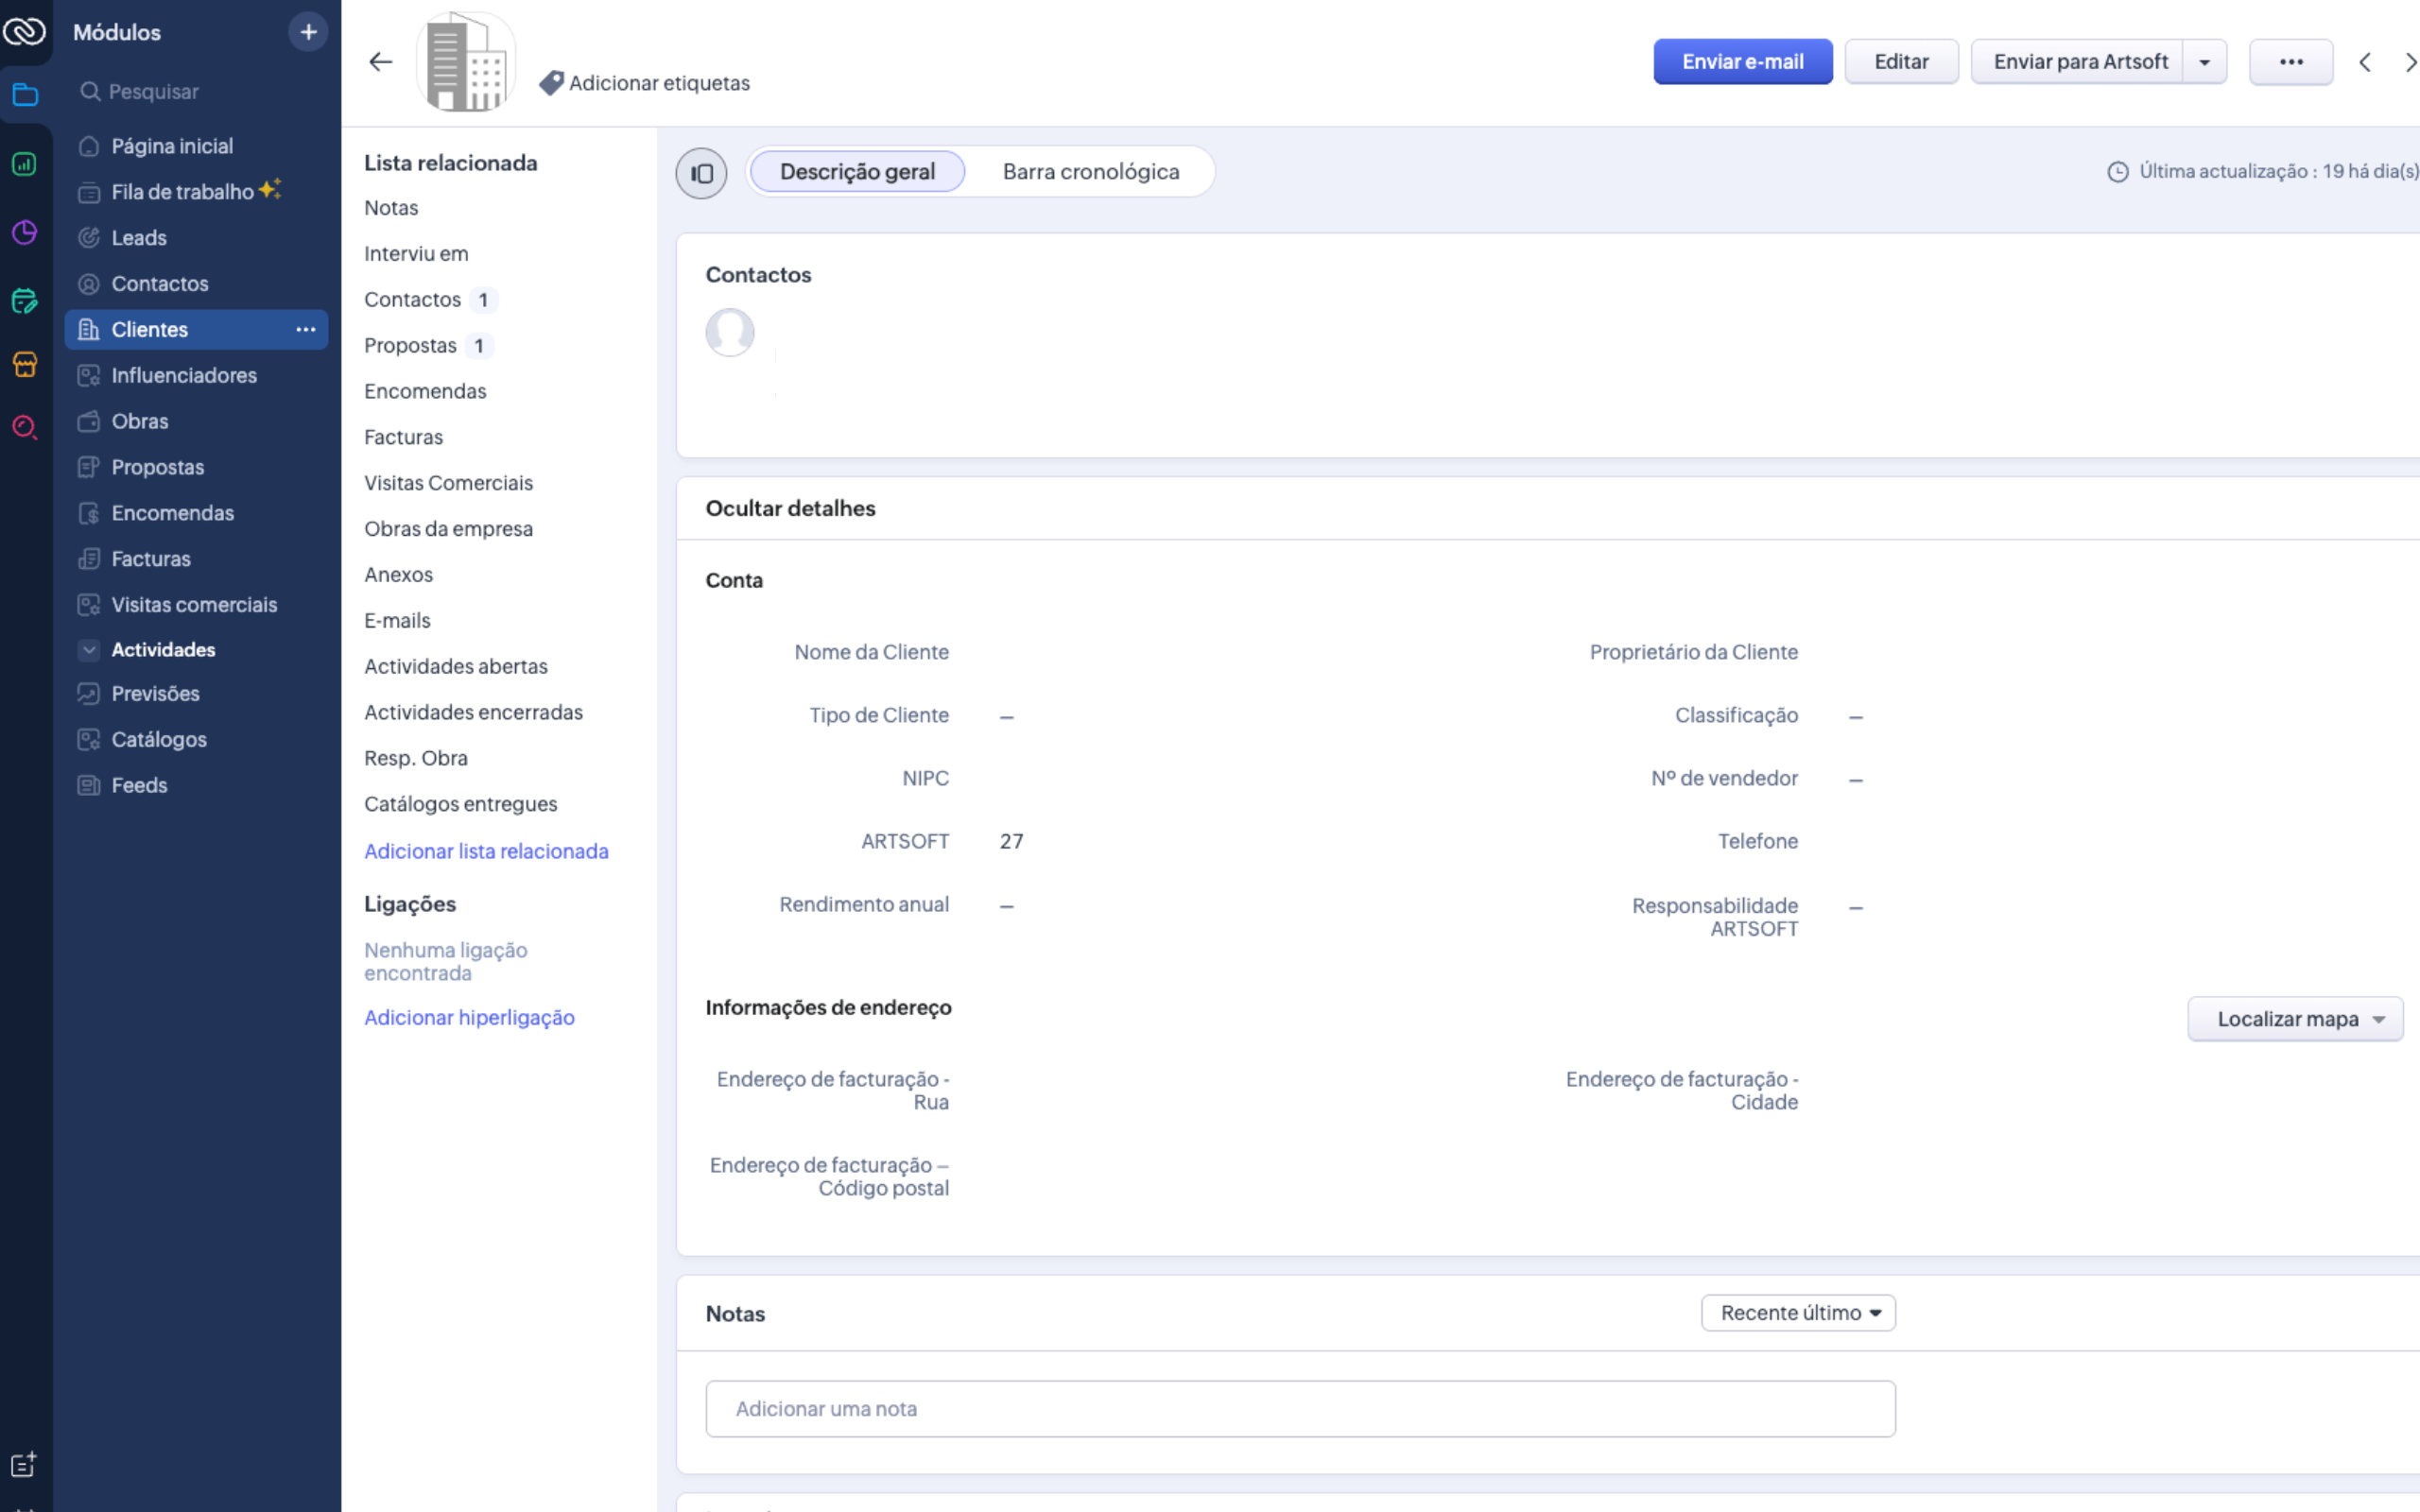This screenshot has width=2420, height=1512.
Task: Click the Enviar e-mail button
Action: (x=1742, y=62)
